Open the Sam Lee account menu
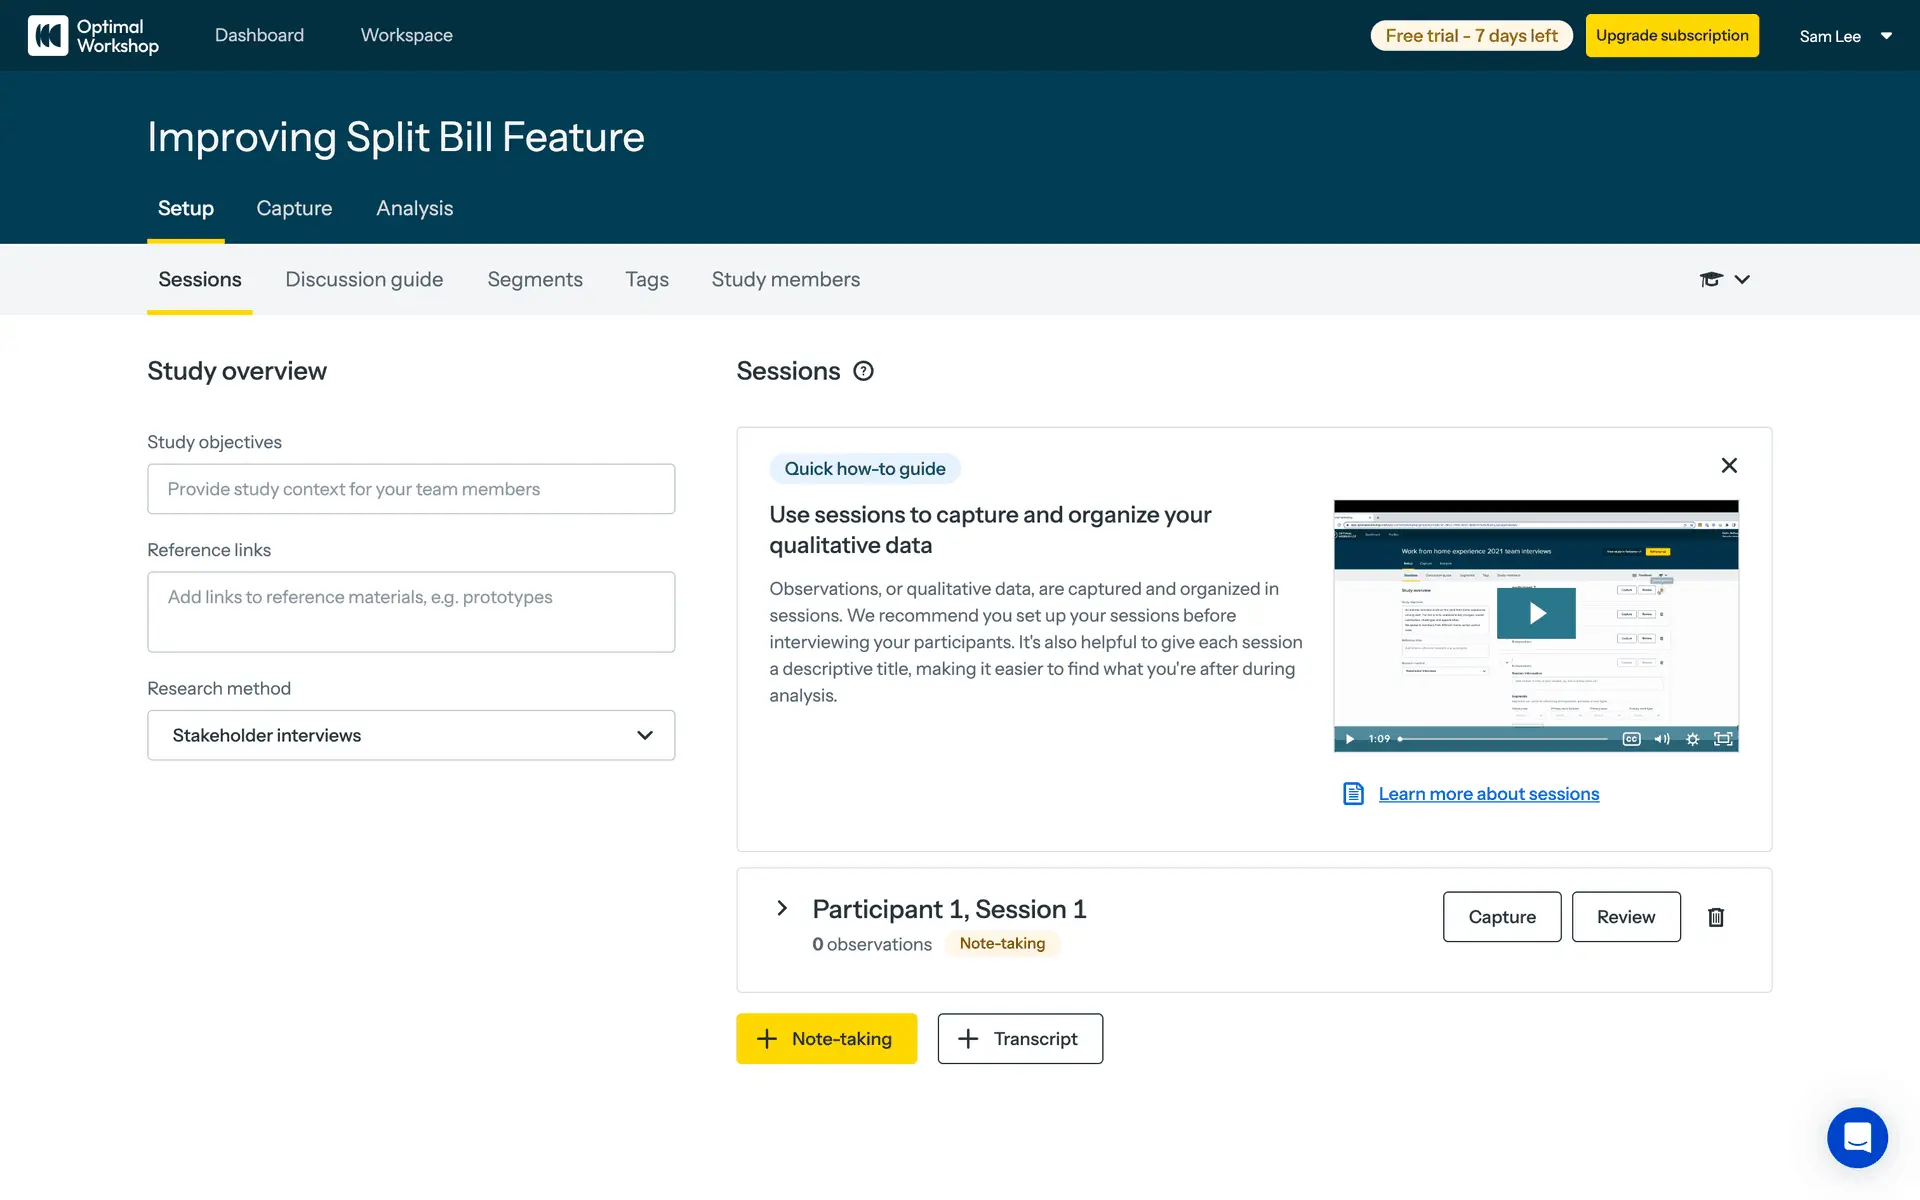The height and width of the screenshot is (1200, 1920). 1845,36
